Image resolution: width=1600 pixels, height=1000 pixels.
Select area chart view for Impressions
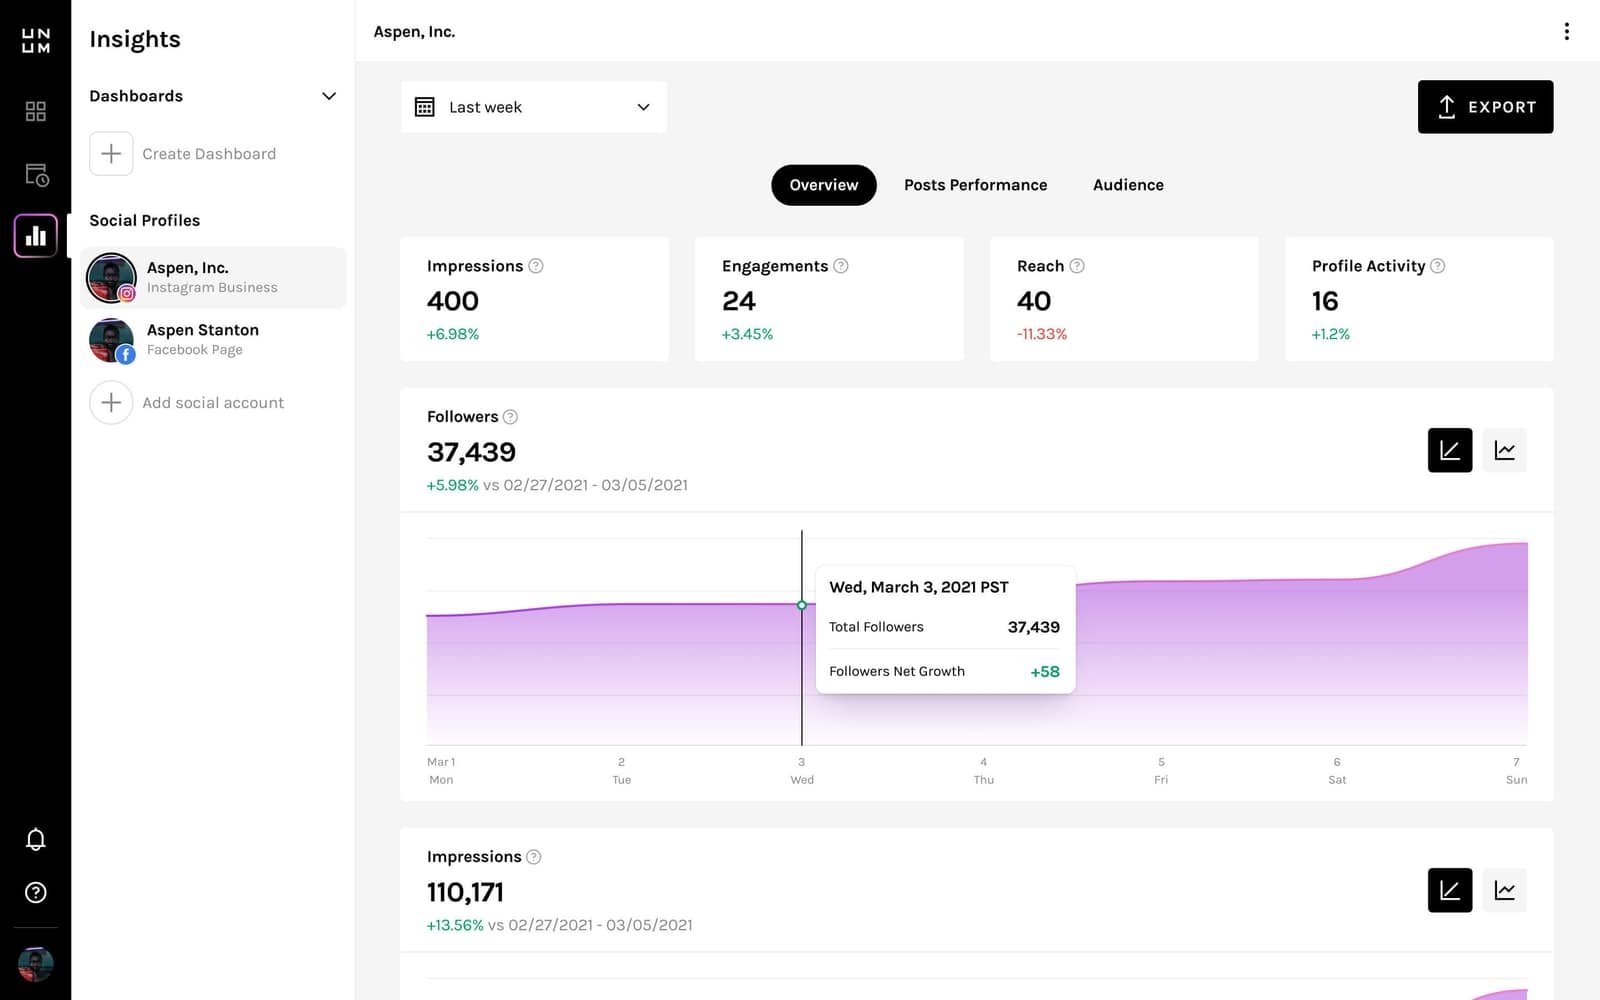pyautogui.click(x=1449, y=890)
